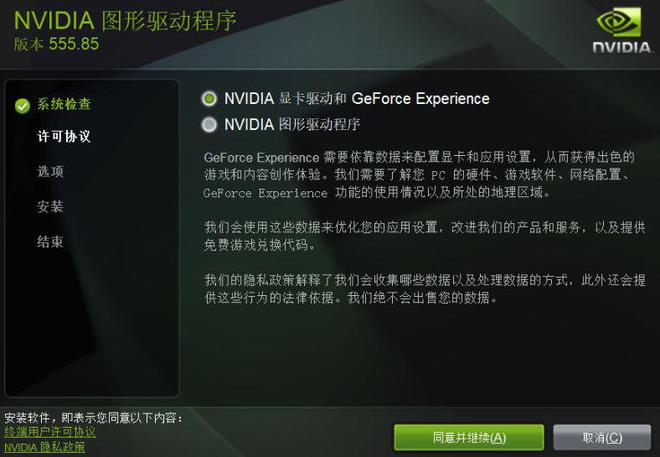Click the GeForce Experience description paragraph
660x457 pixels.
click(419, 175)
